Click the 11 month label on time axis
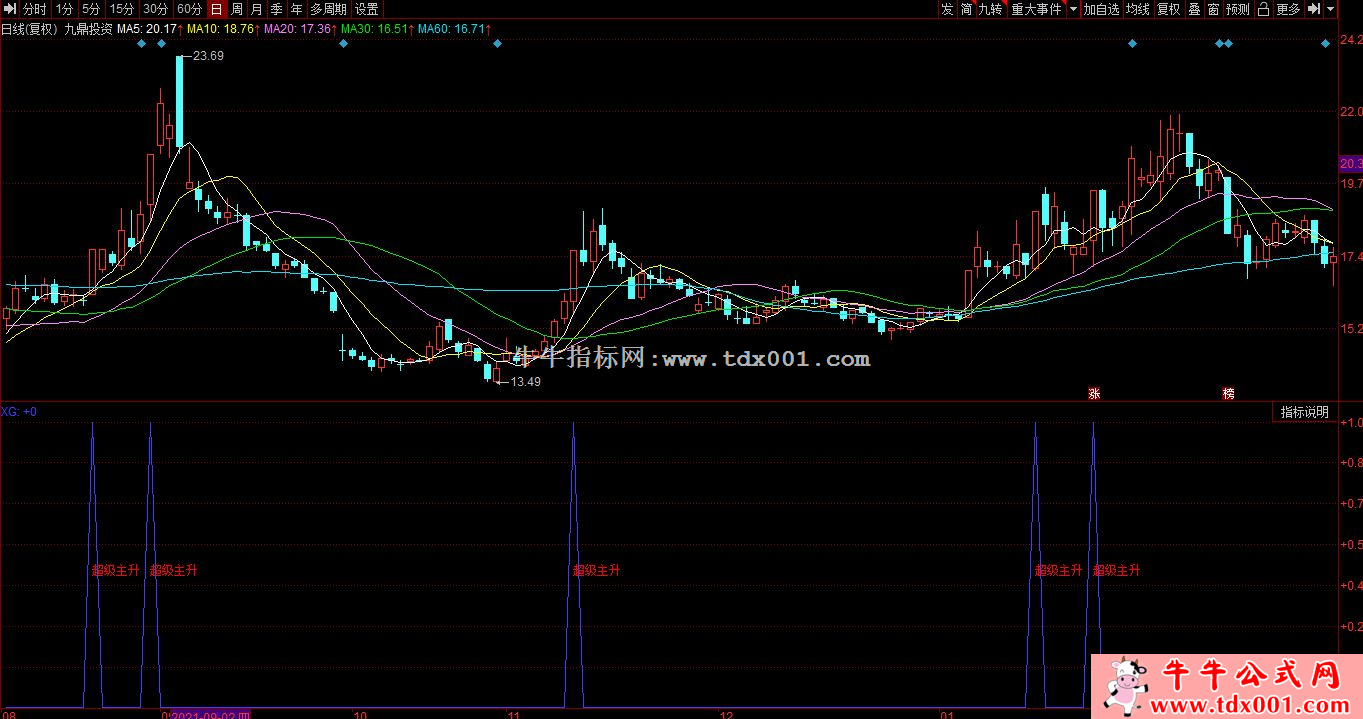Image resolution: width=1363 pixels, height=719 pixels. pos(514,714)
